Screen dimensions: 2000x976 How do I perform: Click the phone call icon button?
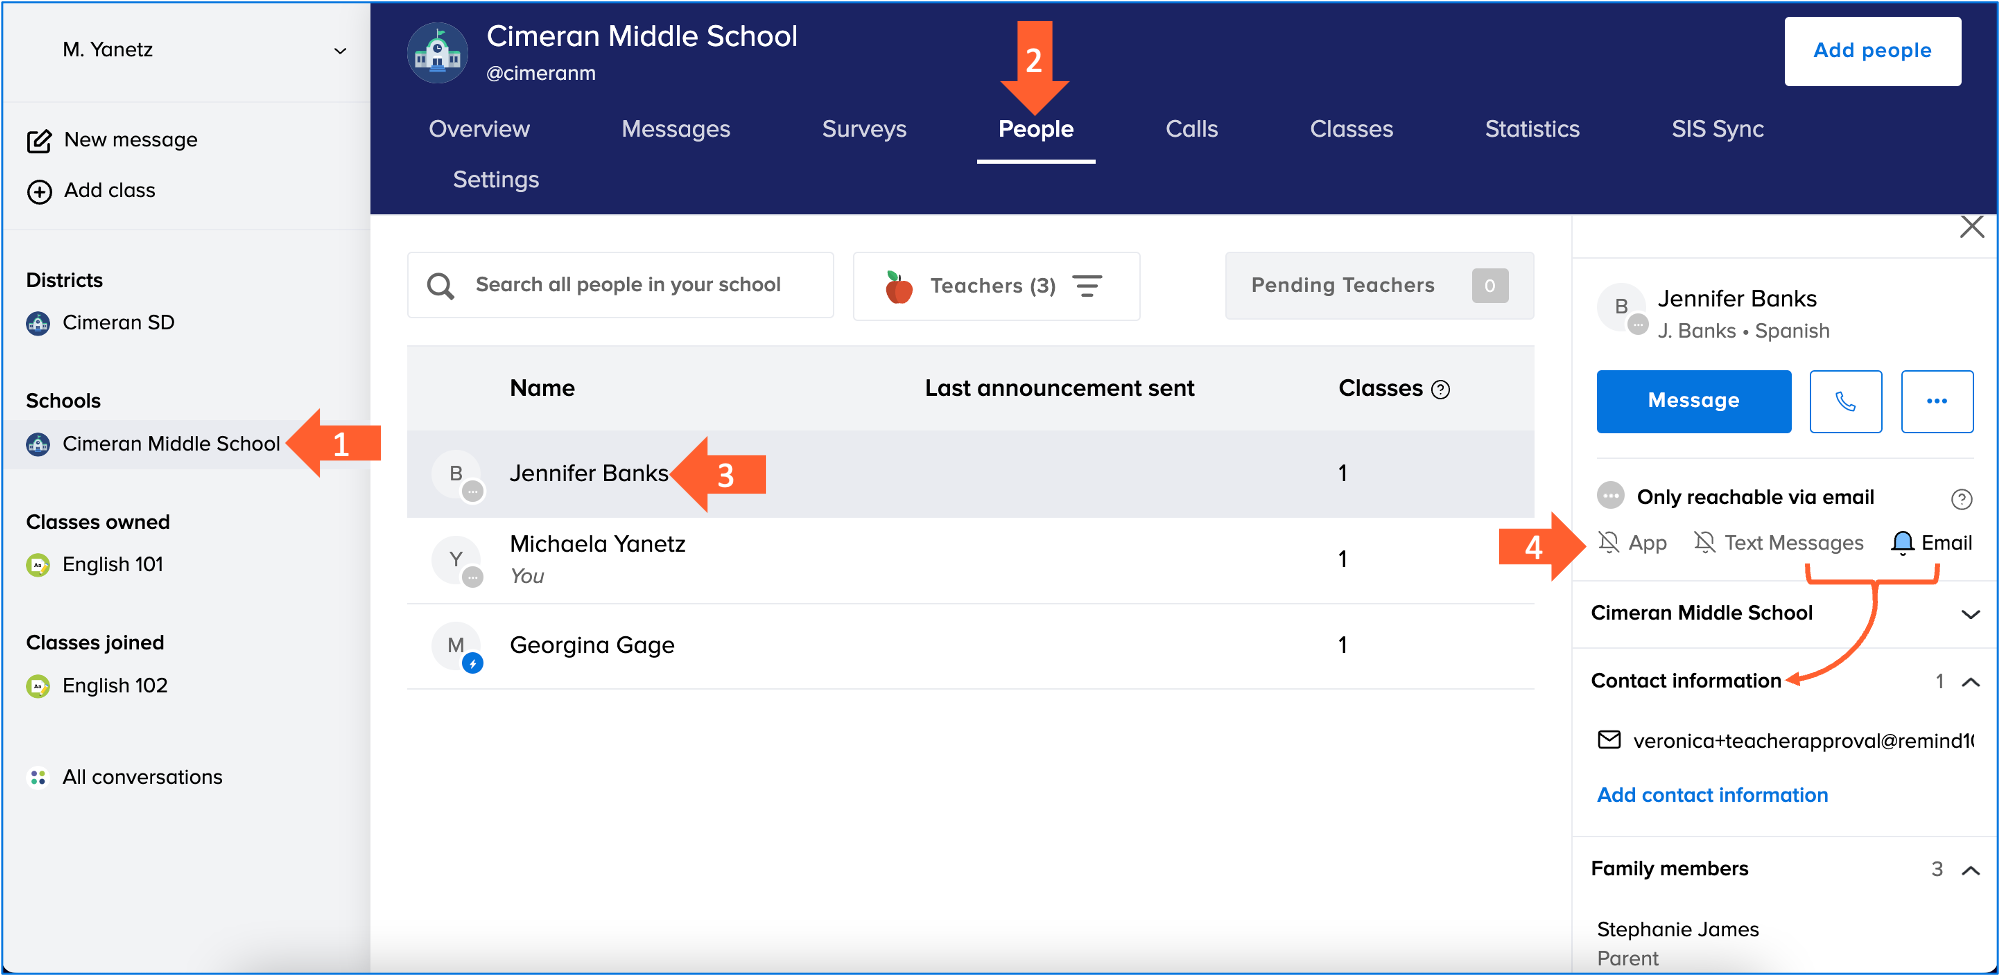coord(1845,401)
